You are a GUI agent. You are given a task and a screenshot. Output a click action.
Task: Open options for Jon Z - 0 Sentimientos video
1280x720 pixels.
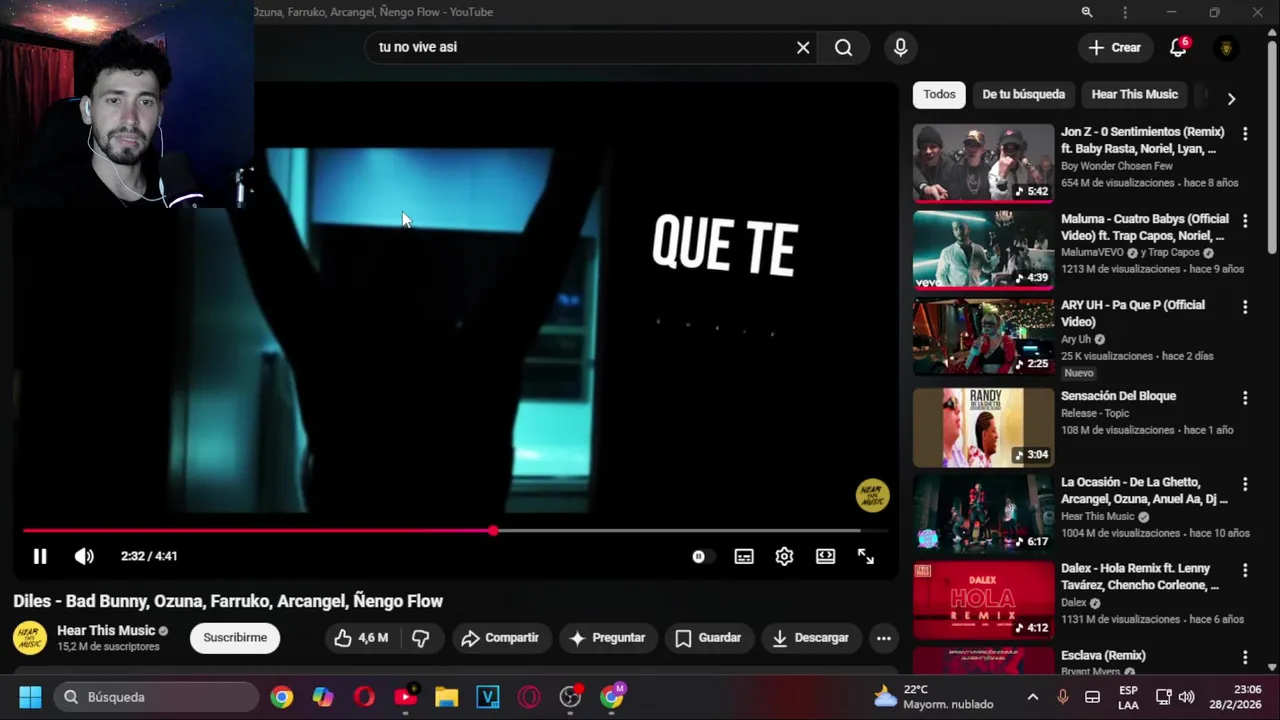[1245, 133]
